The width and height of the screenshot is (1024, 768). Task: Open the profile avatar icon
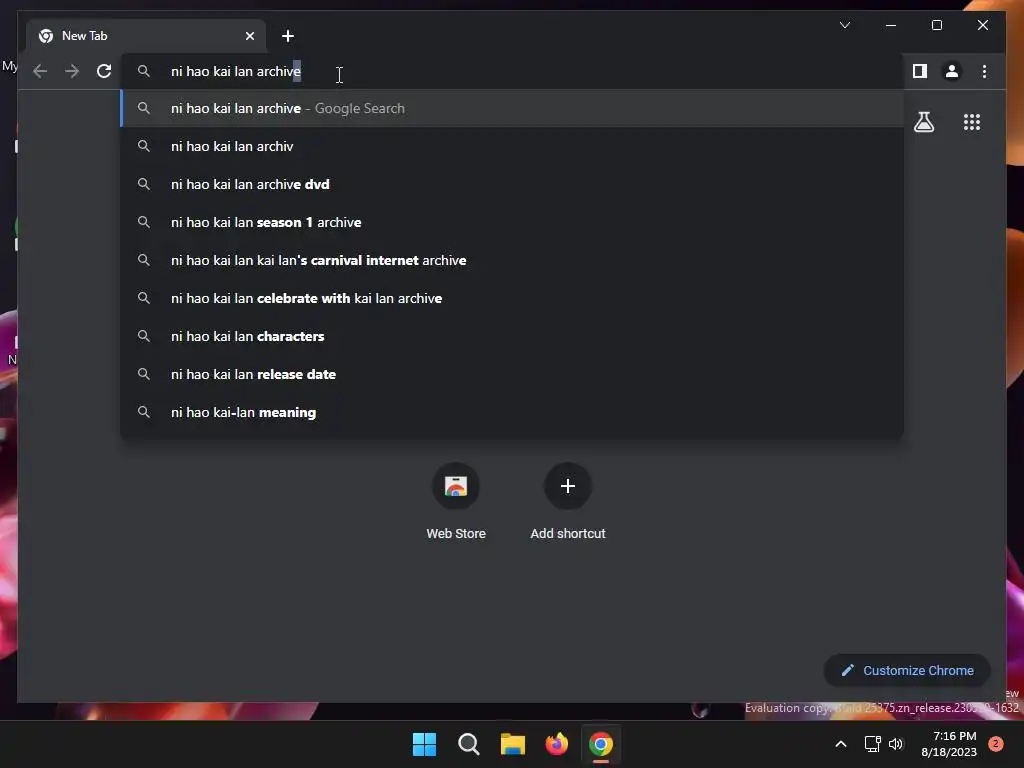coord(952,71)
